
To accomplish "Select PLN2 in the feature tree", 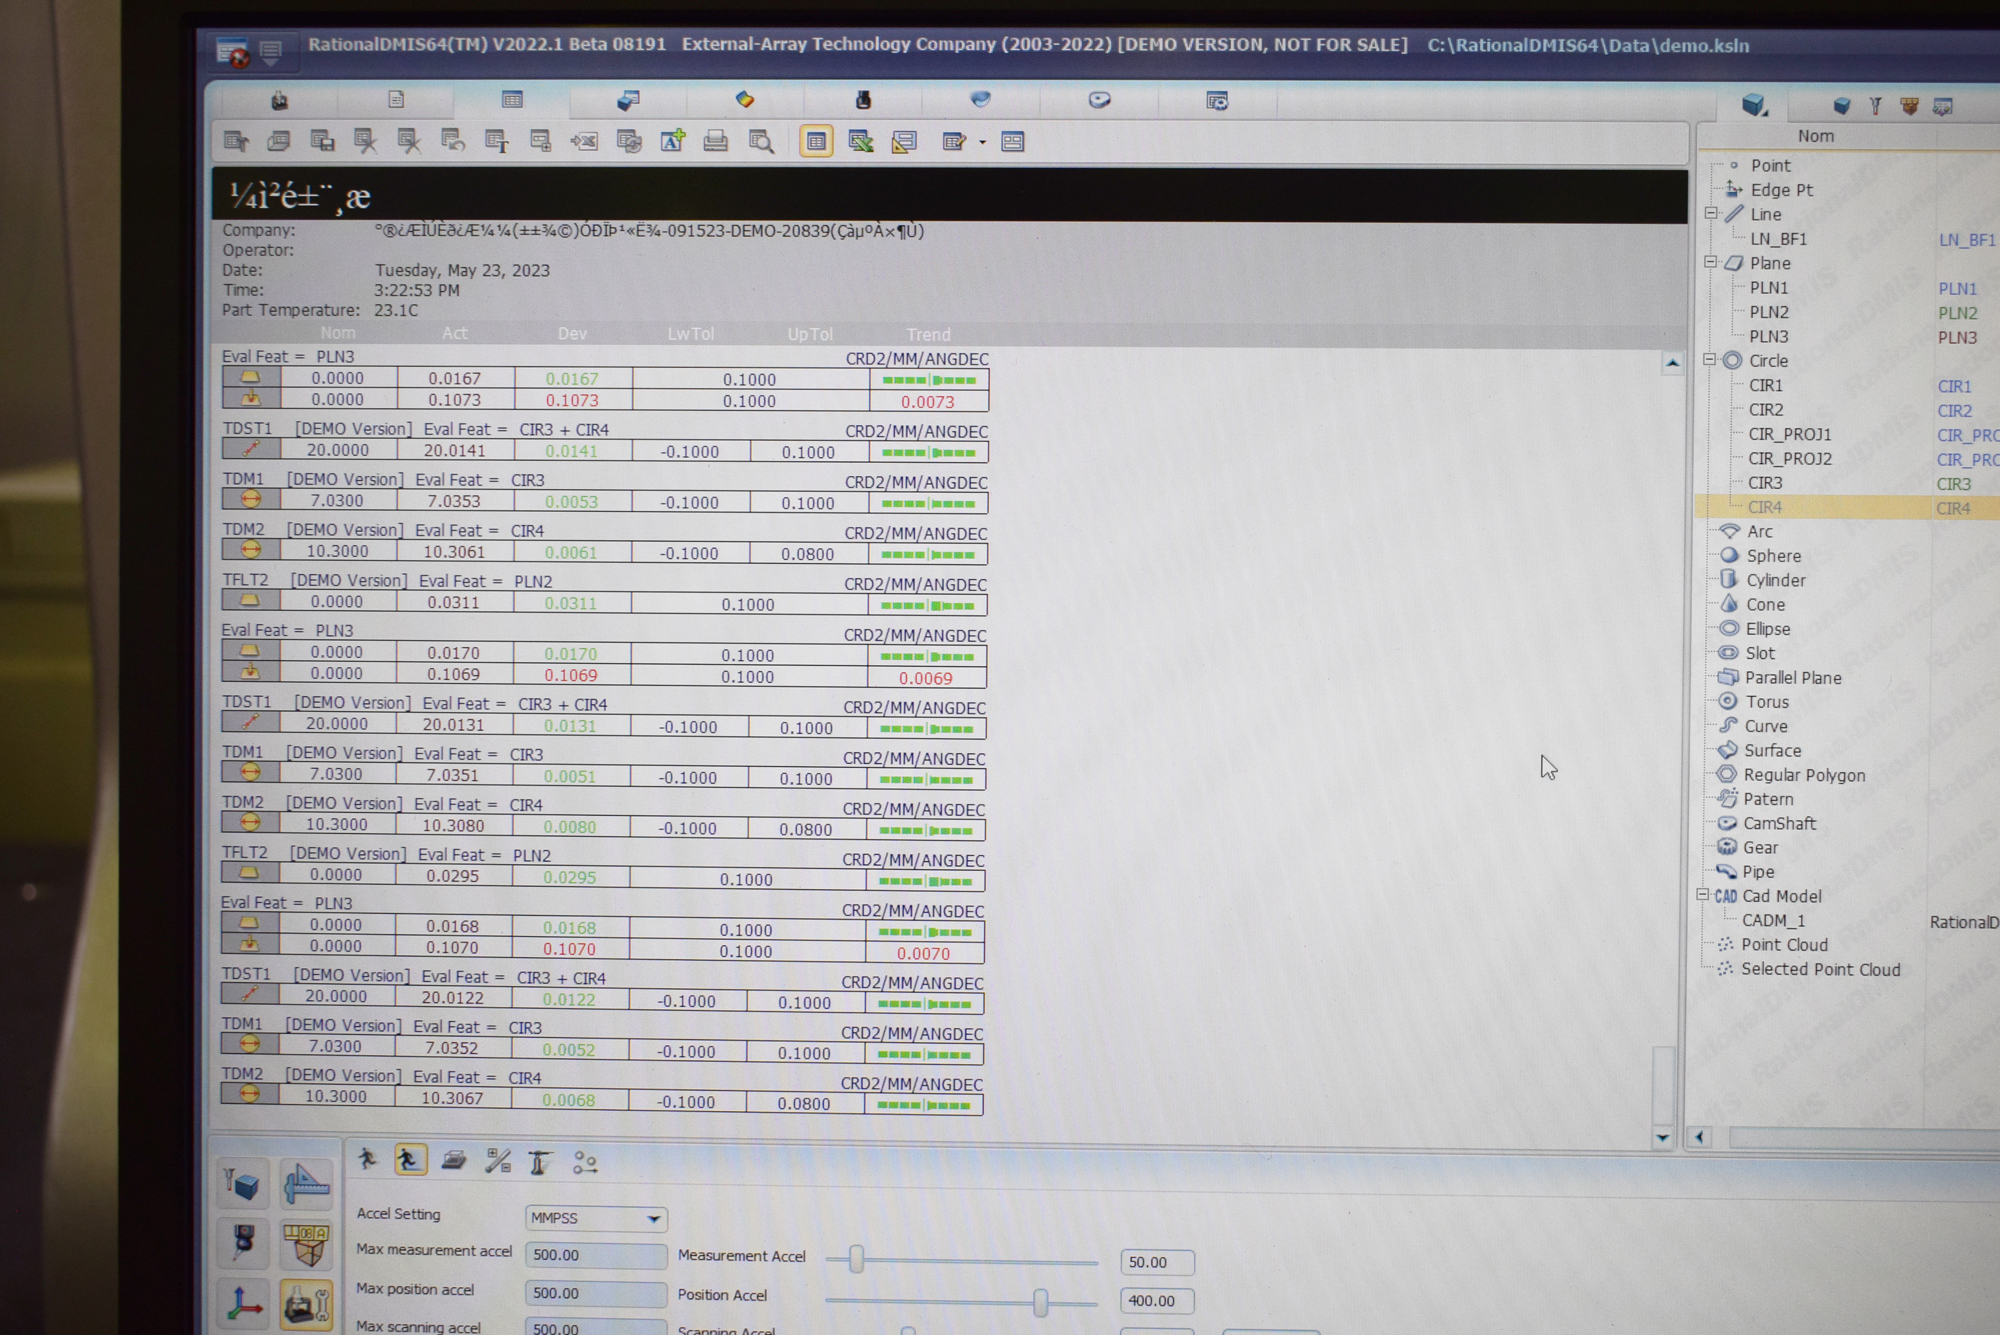I will [1769, 312].
